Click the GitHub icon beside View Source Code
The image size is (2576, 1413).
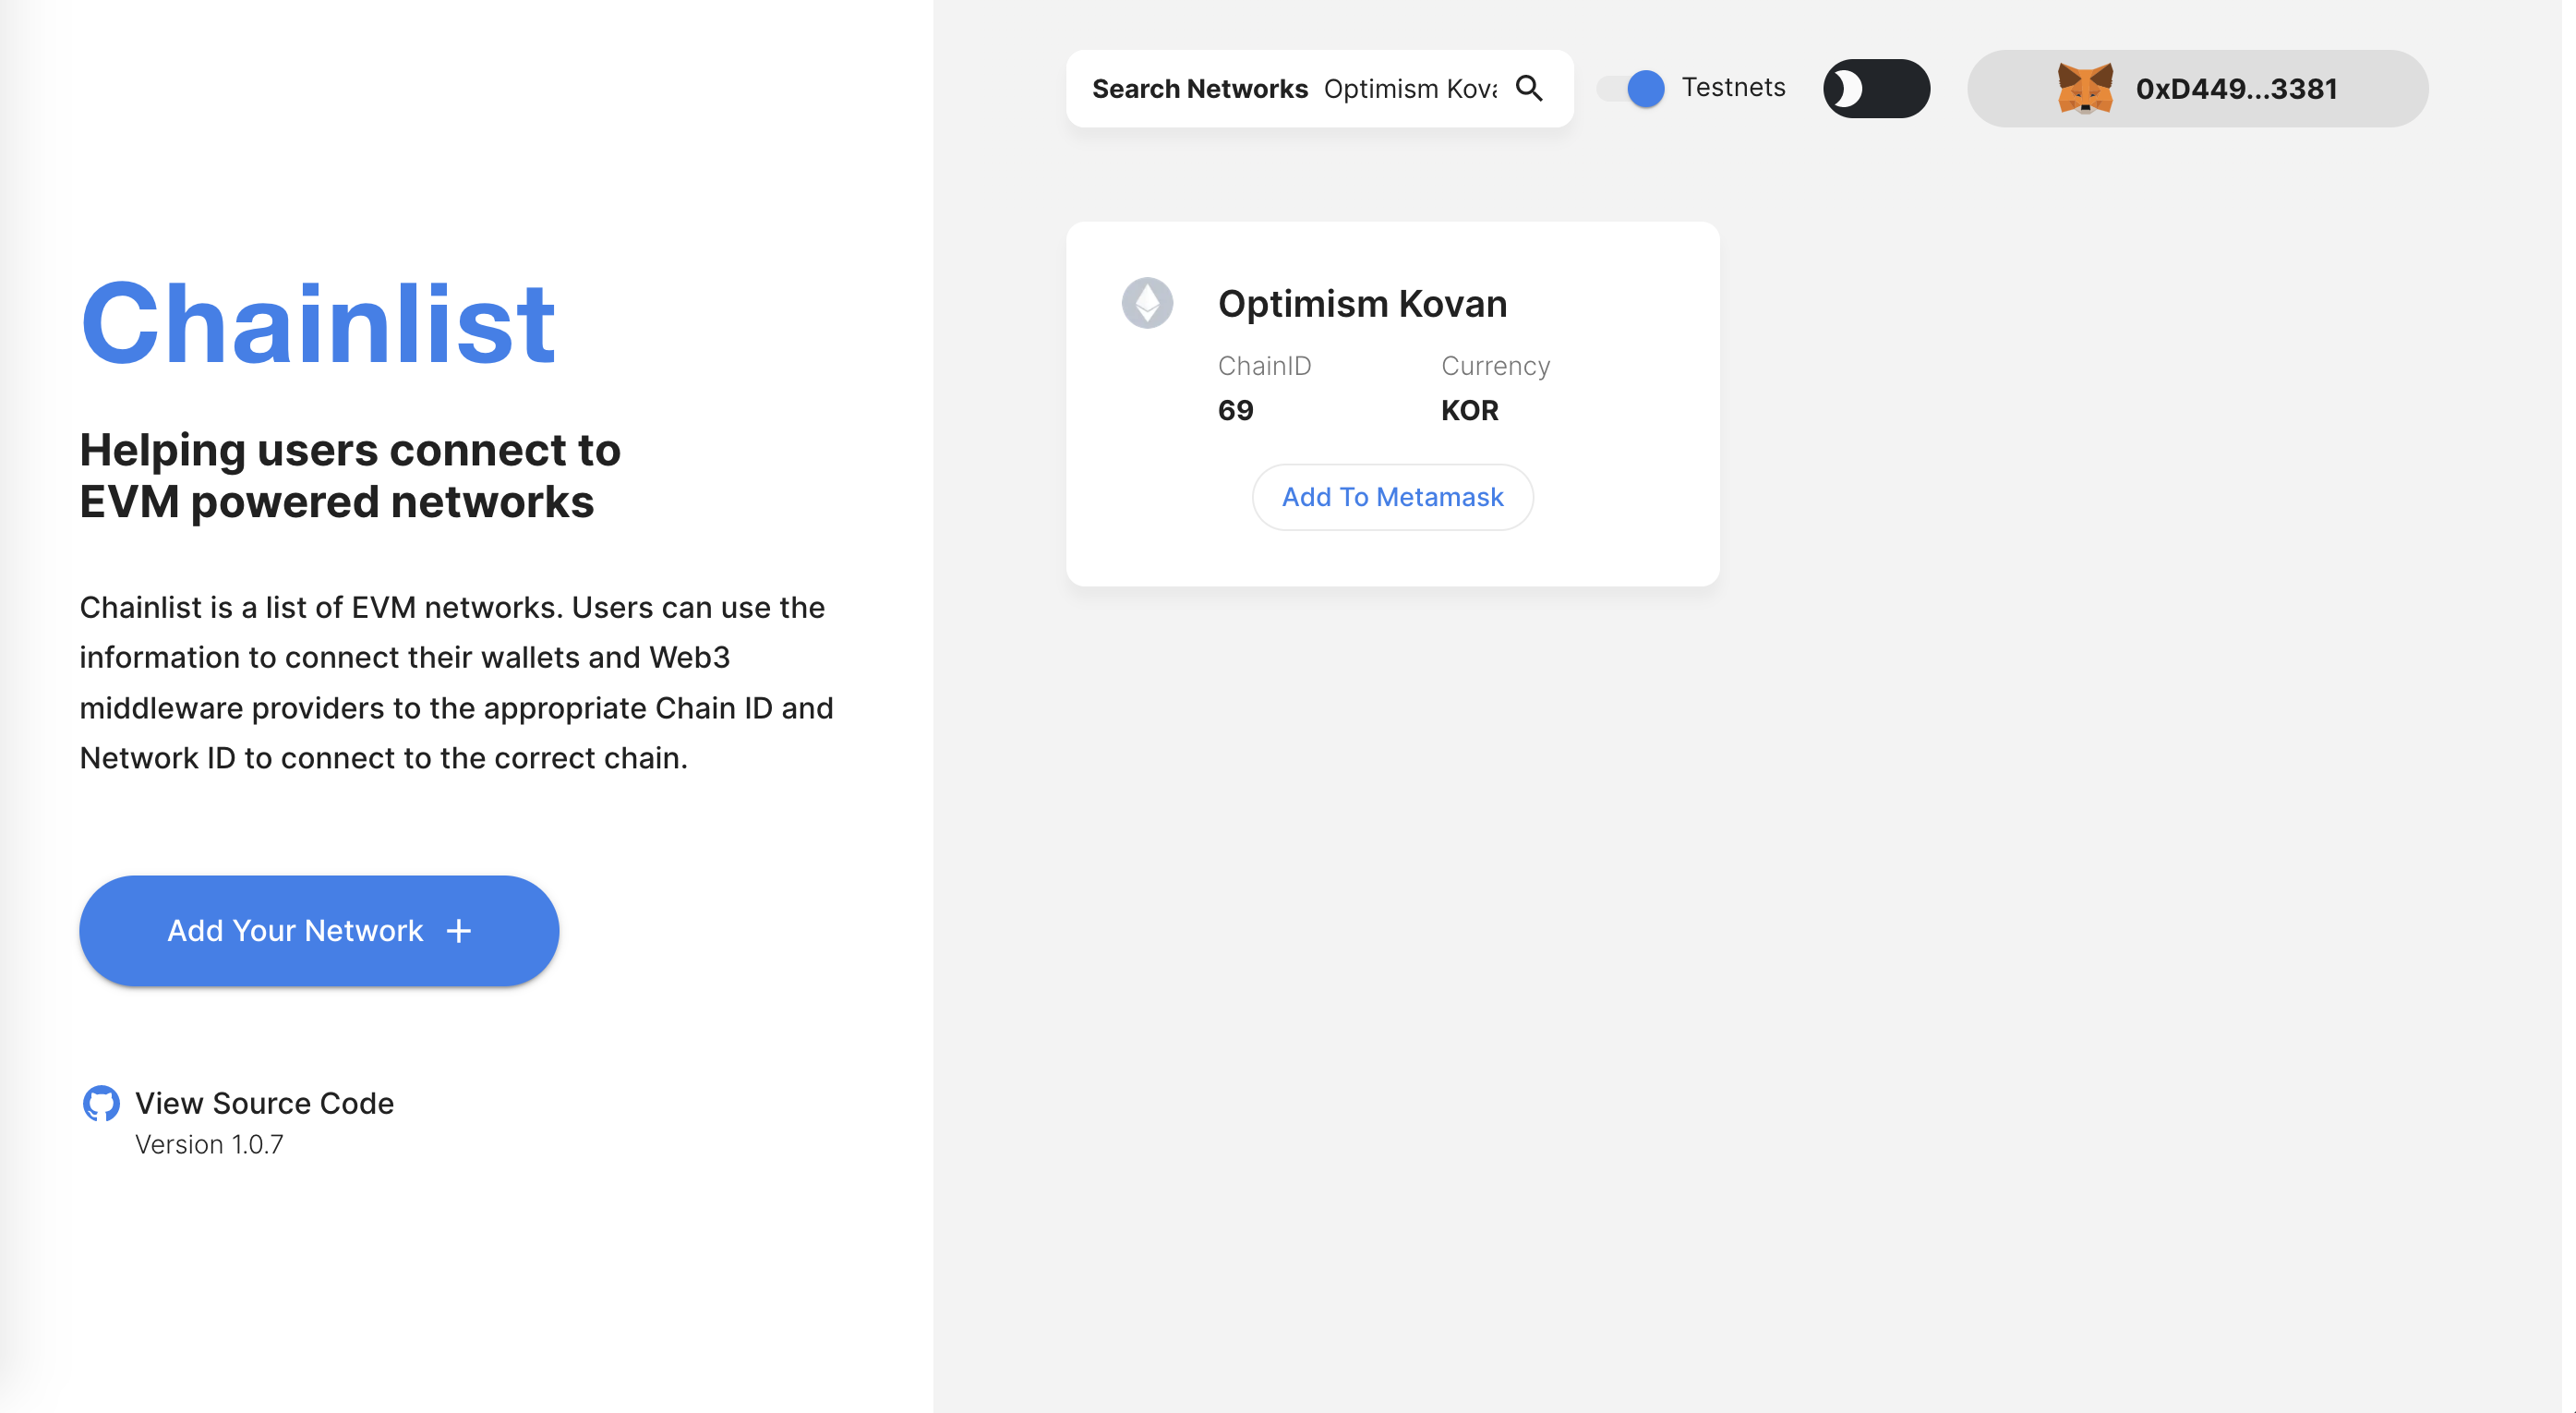[x=101, y=1103]
